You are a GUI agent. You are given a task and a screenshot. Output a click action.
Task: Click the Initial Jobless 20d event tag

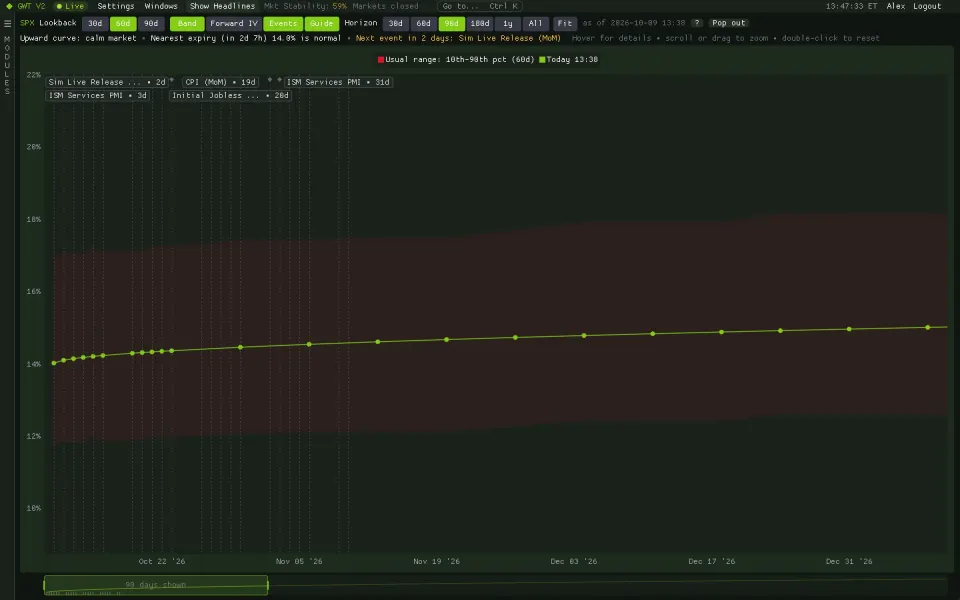coord(230,96)
